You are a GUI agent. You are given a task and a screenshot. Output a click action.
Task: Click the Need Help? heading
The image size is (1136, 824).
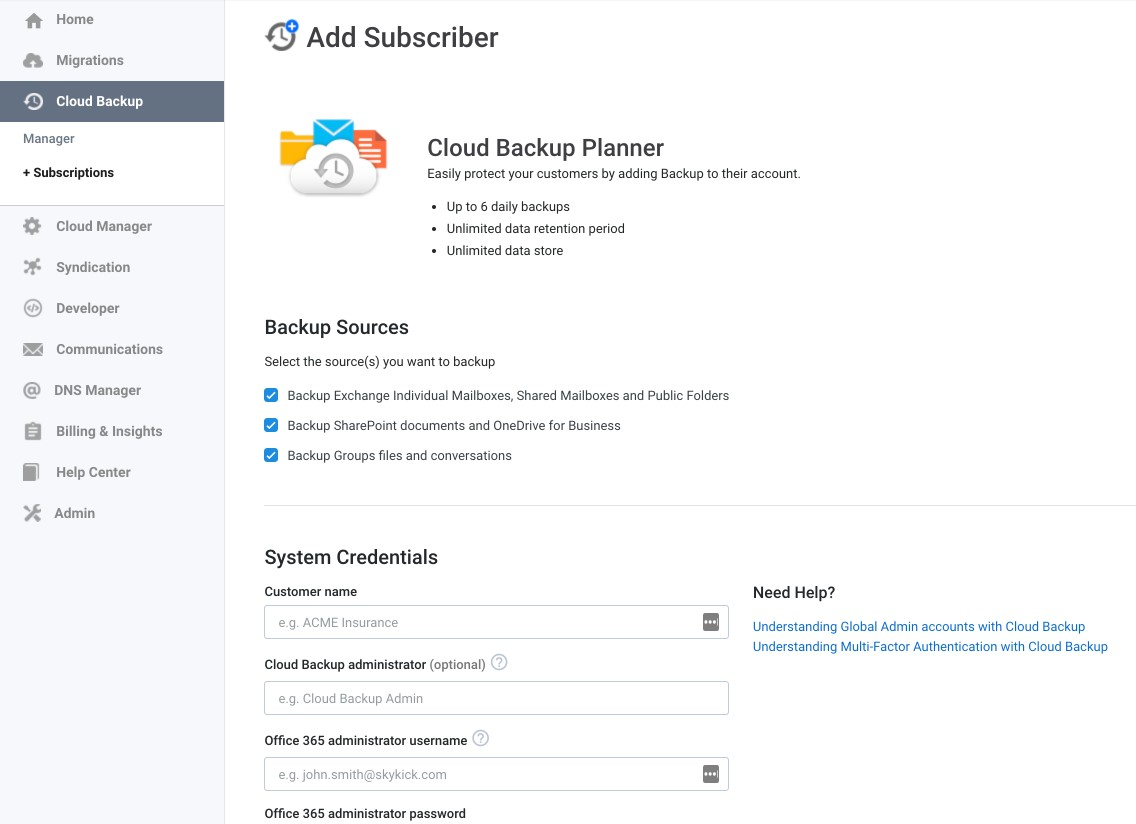[x=794, y=593]
